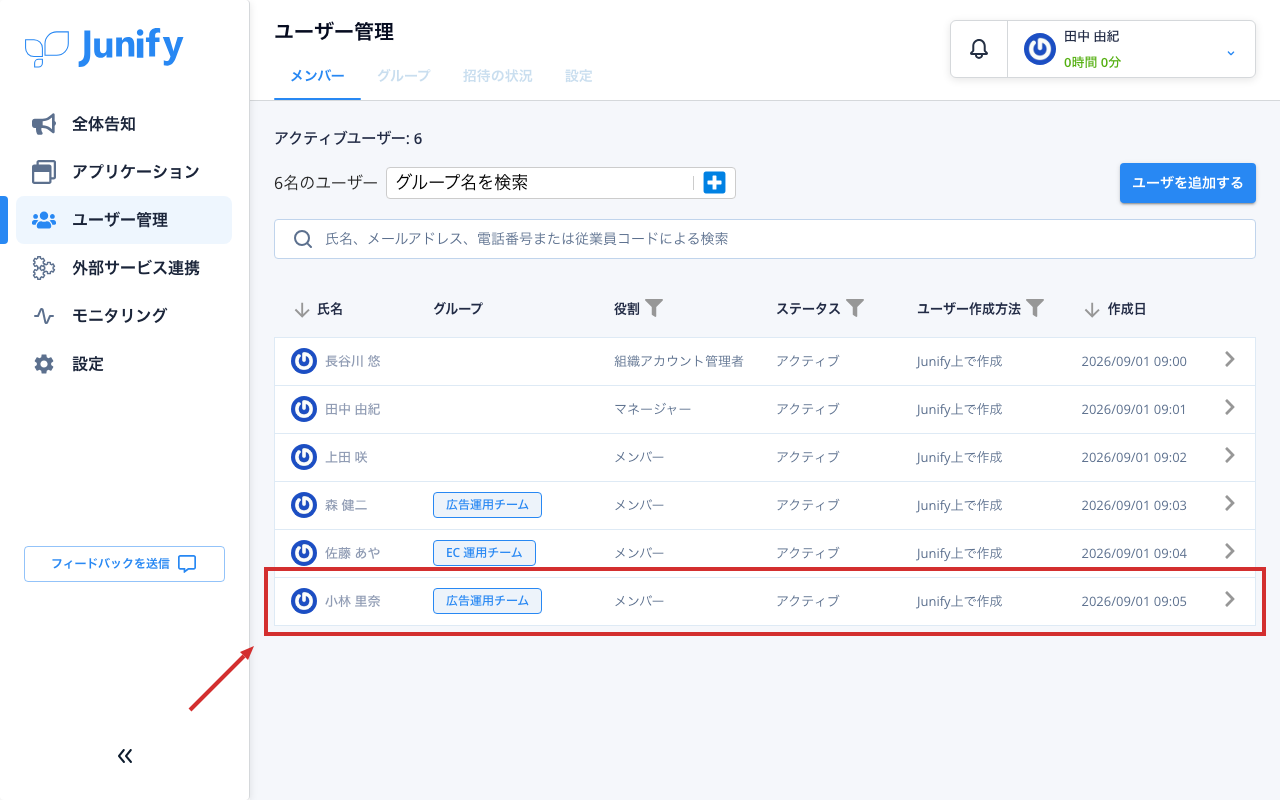Click the EC 運用チーム group tag
This screenshot has width=1280, height=800.
click(x=484, y=553)
